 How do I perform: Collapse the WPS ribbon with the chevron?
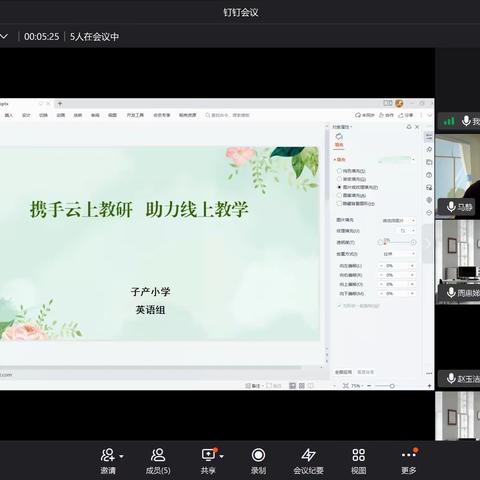(x=429, y=115)
